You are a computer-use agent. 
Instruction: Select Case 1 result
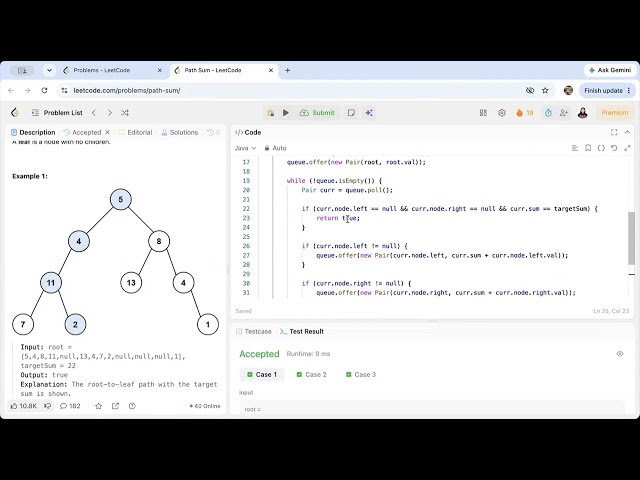[262, 374]
